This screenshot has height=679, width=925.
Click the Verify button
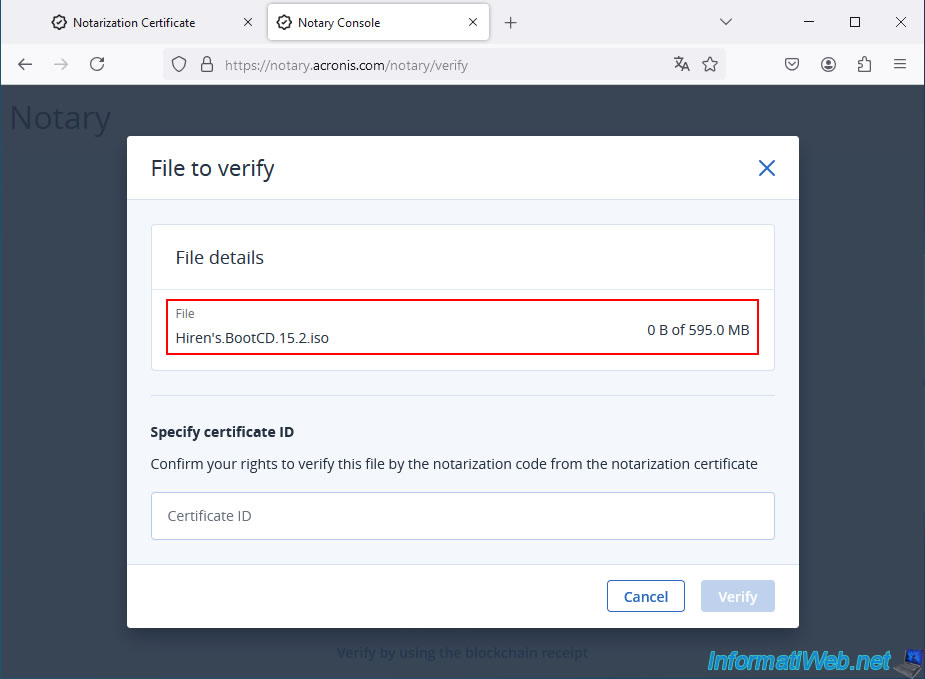coord(737,596)
